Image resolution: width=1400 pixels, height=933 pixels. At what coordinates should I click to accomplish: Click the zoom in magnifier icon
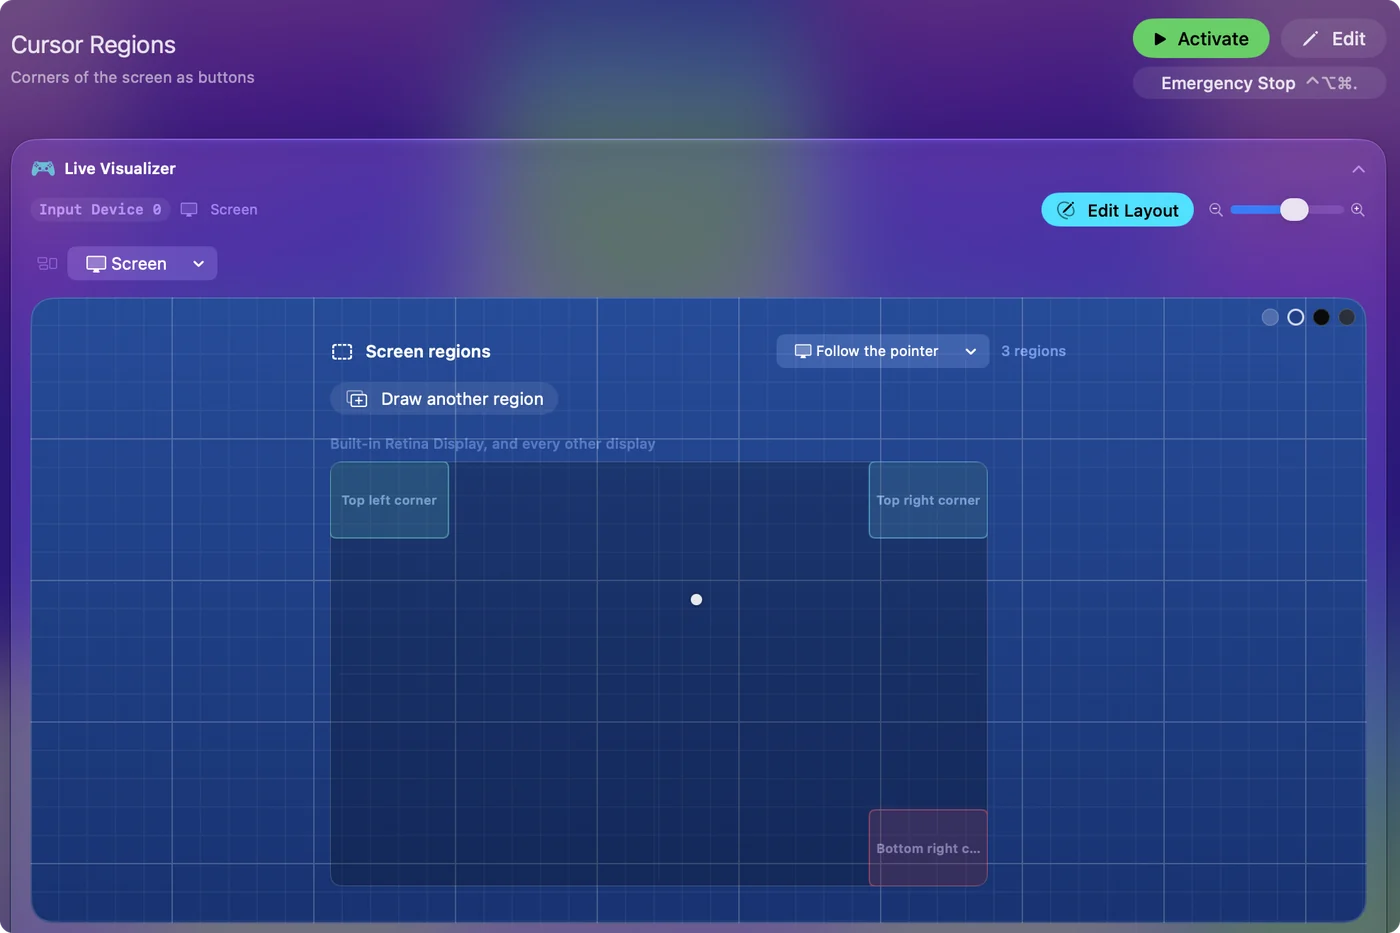click(1358, 210)
